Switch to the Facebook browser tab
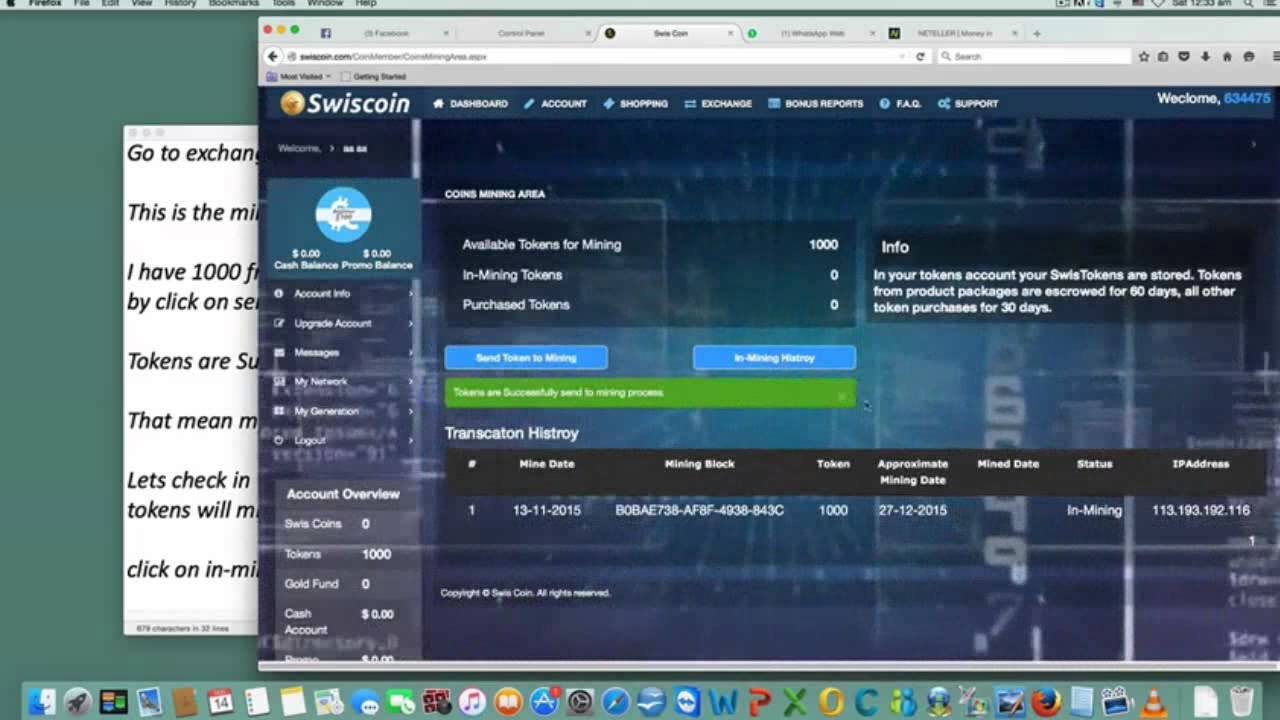The width and height of the screenshot is (1280, 720). pyautogui.click(x=385, y=33)
